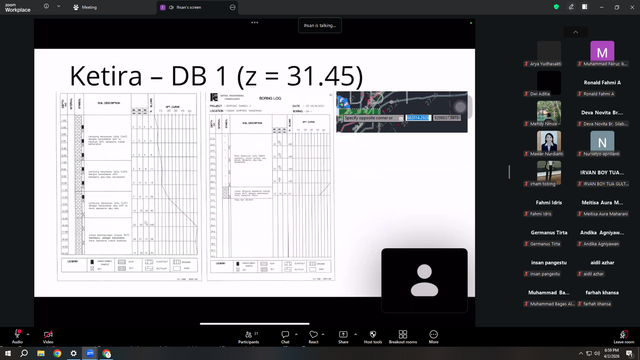This screenshot has width=640, height=360.
Task: Select Germanus Tirta participant tile
Action: point(549,235)
